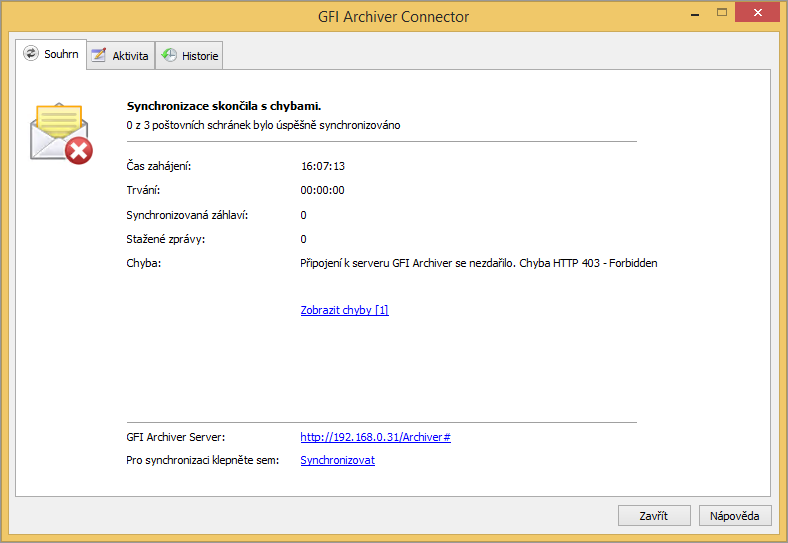
Task: Click the Pro synchronizaci klepněte sem: label
Action: [x=203, y=460]
